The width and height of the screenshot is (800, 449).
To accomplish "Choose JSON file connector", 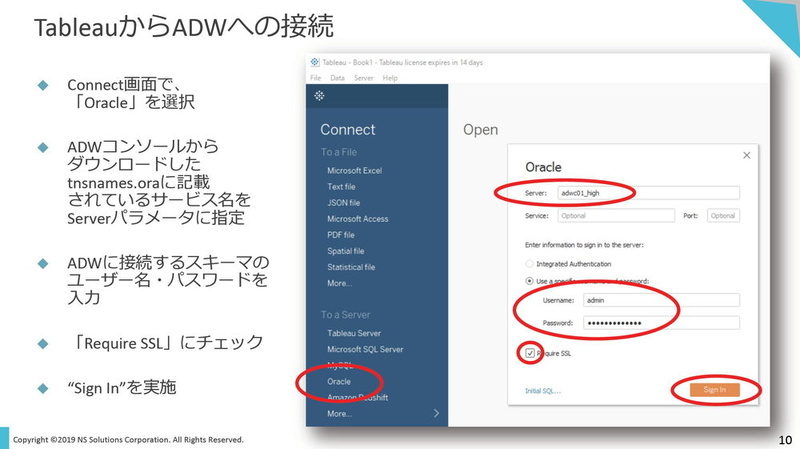I will pyautogui.click(x=343, y=203).
